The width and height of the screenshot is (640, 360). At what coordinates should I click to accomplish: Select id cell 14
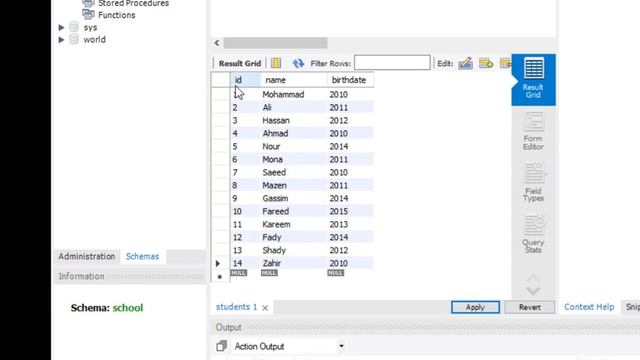click(x=246, y=263)
